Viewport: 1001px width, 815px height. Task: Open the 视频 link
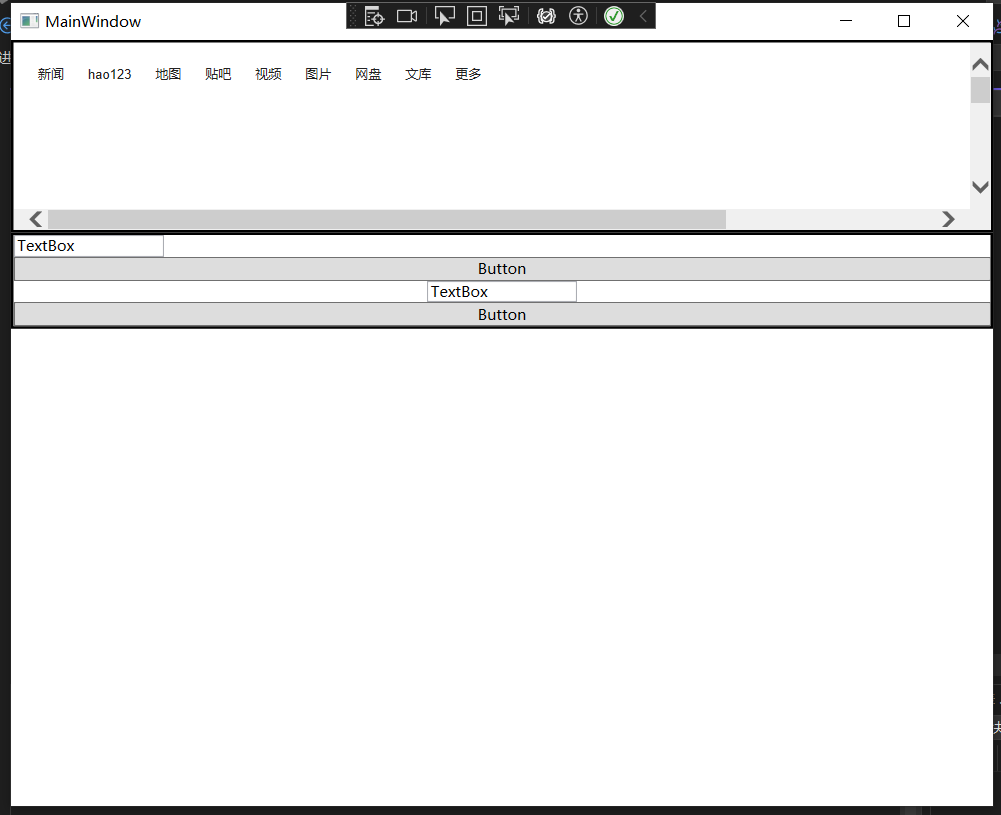point(268,74)
